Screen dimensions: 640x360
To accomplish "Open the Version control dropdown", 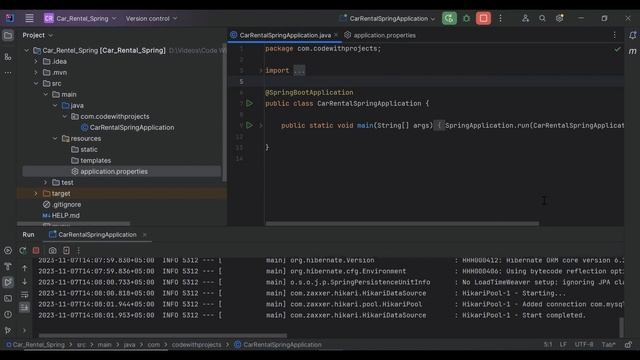I will [x=151, y=18].
